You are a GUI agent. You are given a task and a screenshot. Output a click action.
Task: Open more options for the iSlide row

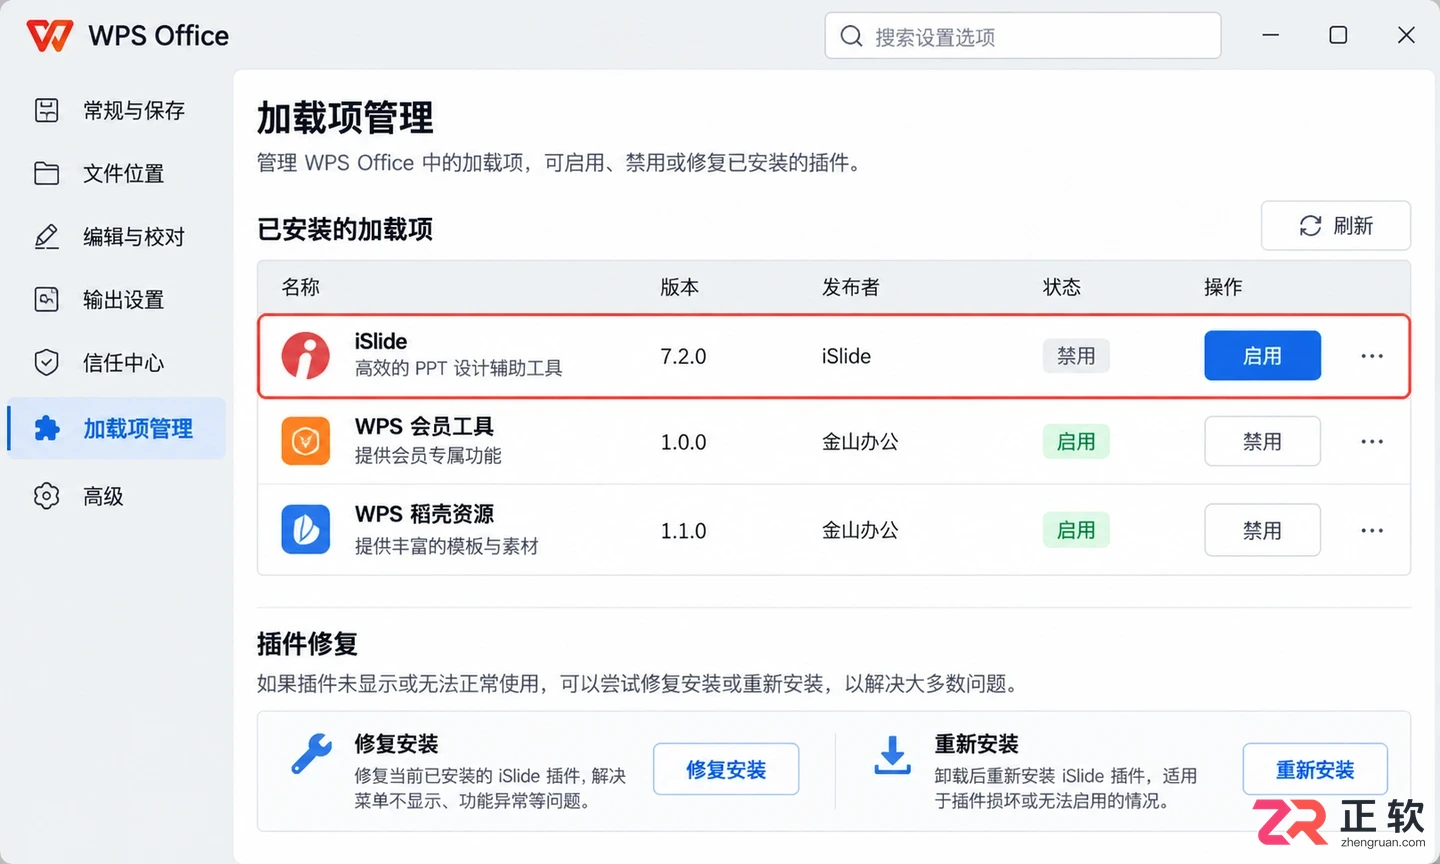pos(1372,356)
